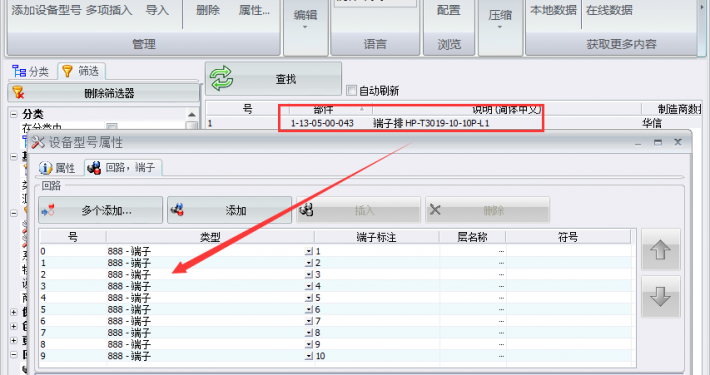The width and height of the screenshot is (710, 375).
Task: Switch to the 属性 tab in the dialog
Action: point(58,168)
